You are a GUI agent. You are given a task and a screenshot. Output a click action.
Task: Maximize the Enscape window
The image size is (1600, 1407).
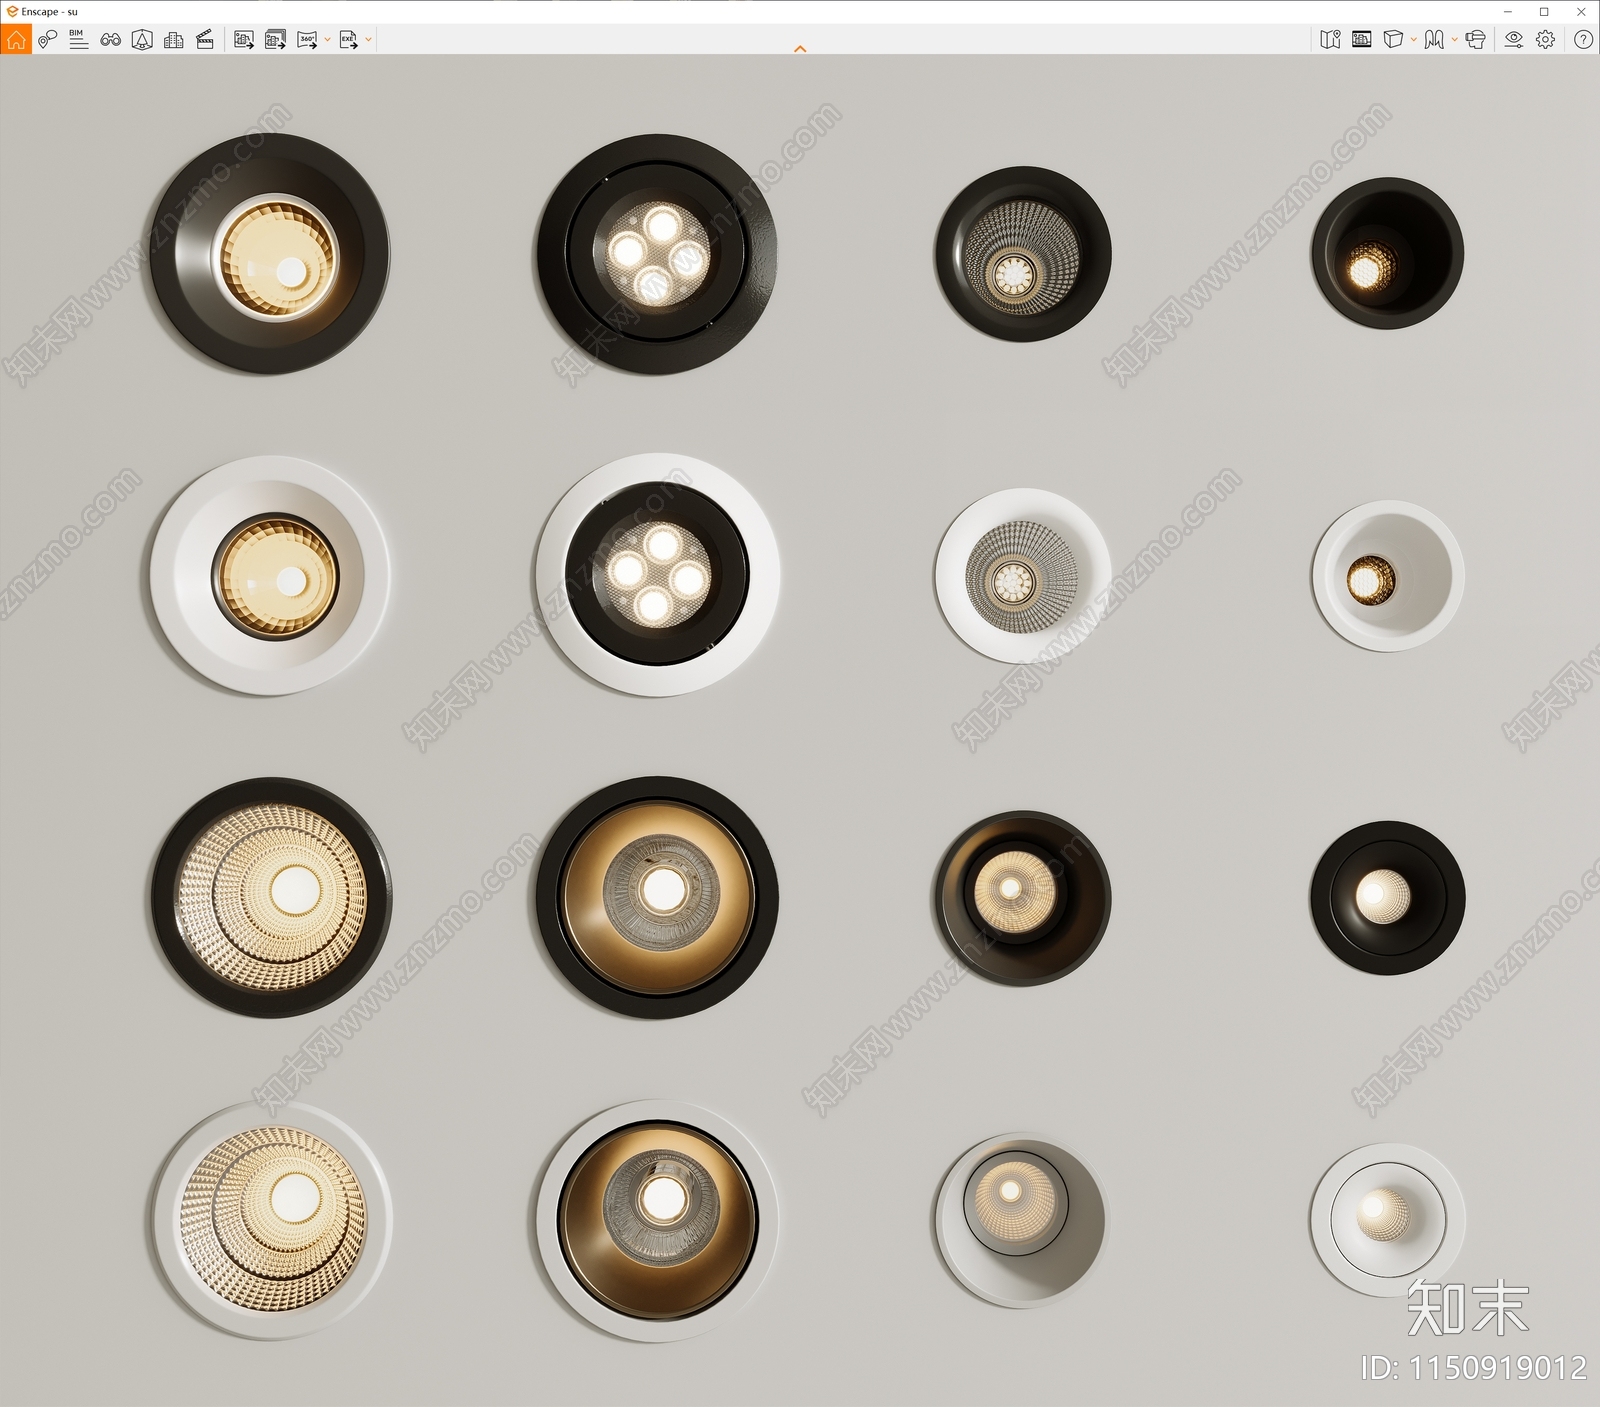coord(1544,12)
